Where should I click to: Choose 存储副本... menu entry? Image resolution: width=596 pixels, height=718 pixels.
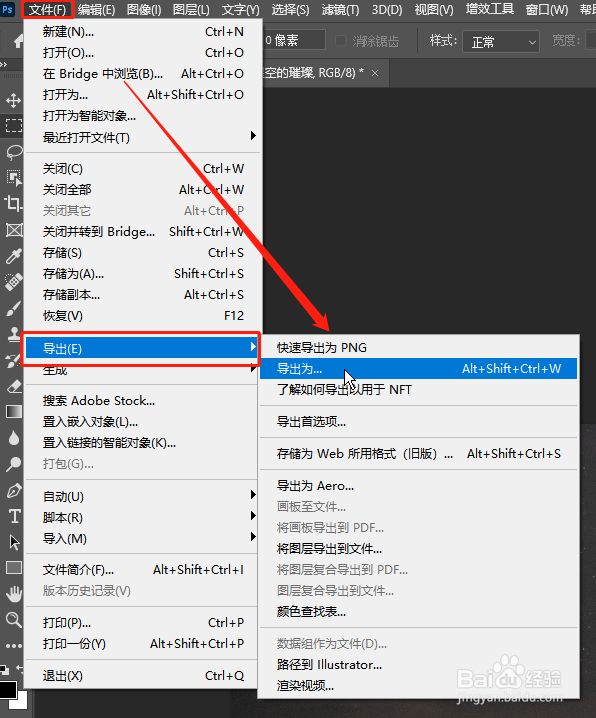coord(143,294)
